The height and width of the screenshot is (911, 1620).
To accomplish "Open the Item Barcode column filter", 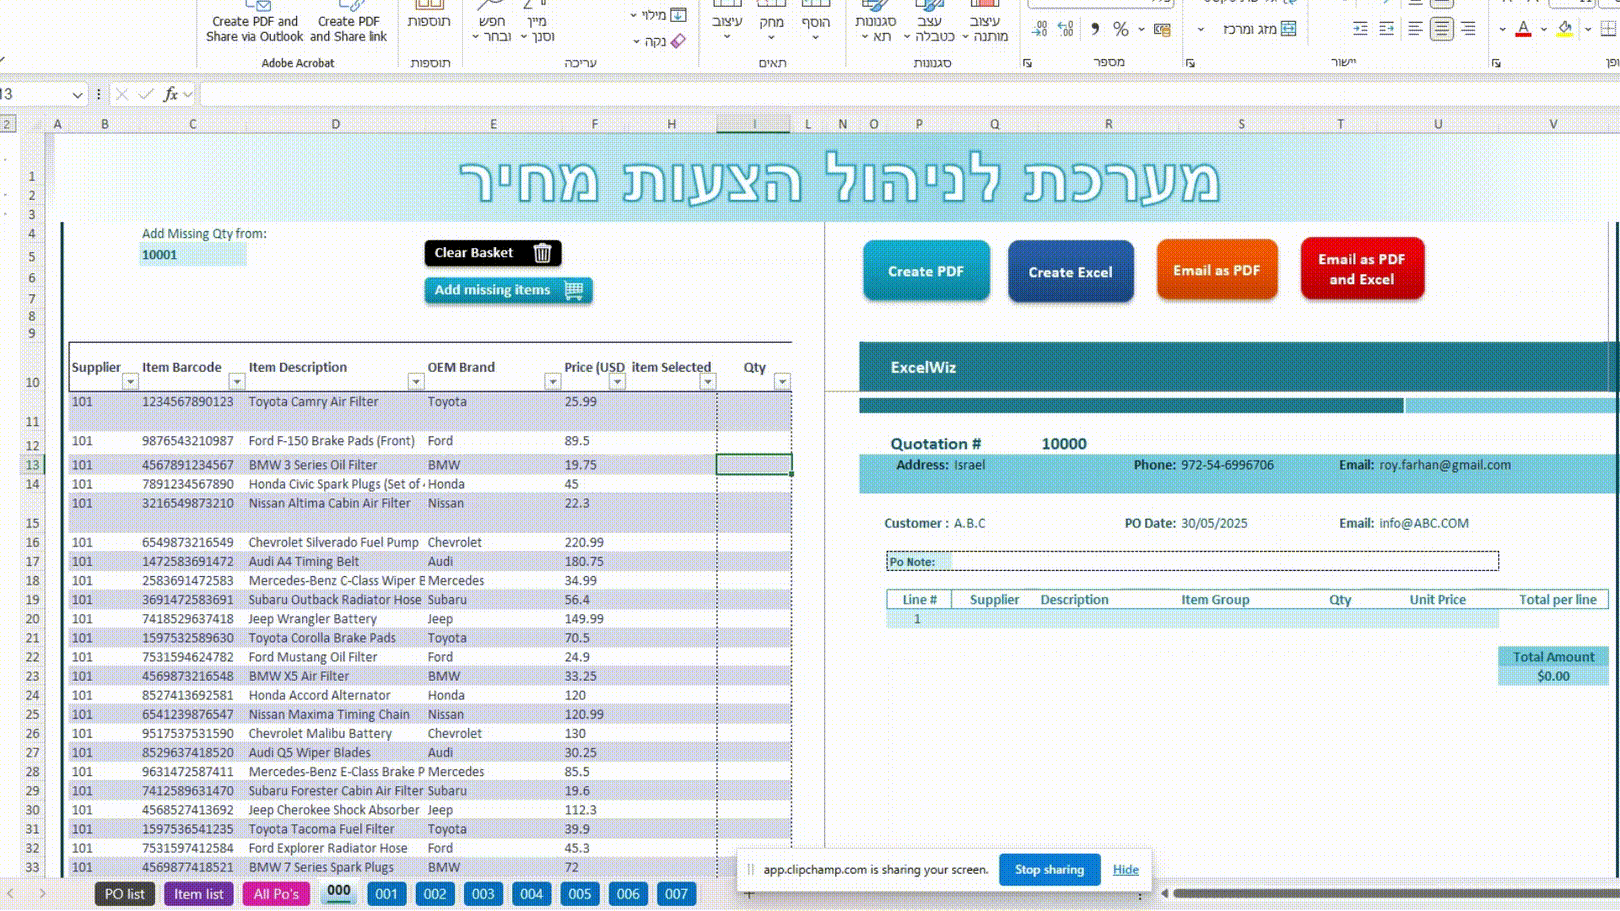I will [x=237, y=382].
